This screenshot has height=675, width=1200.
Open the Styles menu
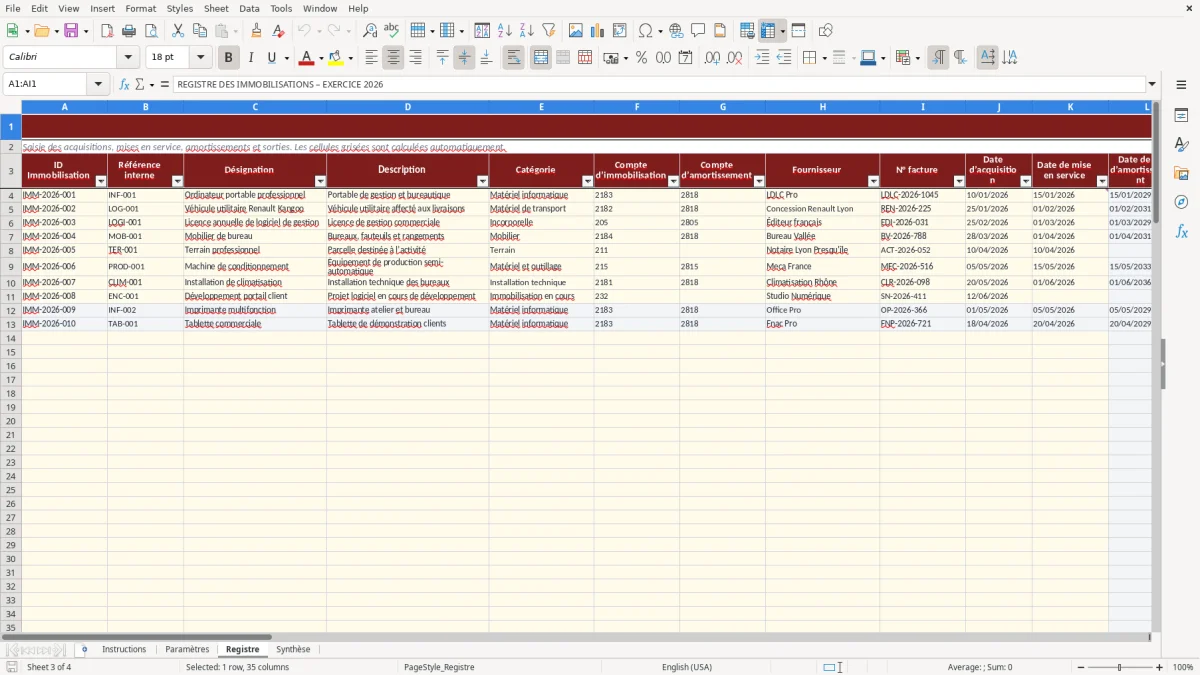(x=180, y=8)
